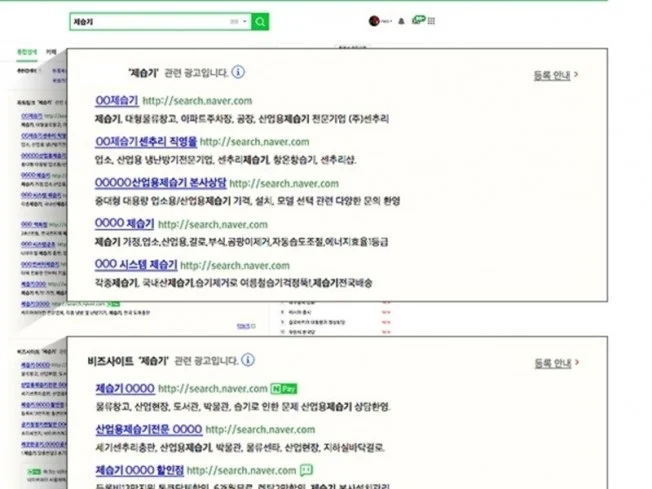Click the green search magnifier button
Screen dimensions: 652x489
[260, 22]
